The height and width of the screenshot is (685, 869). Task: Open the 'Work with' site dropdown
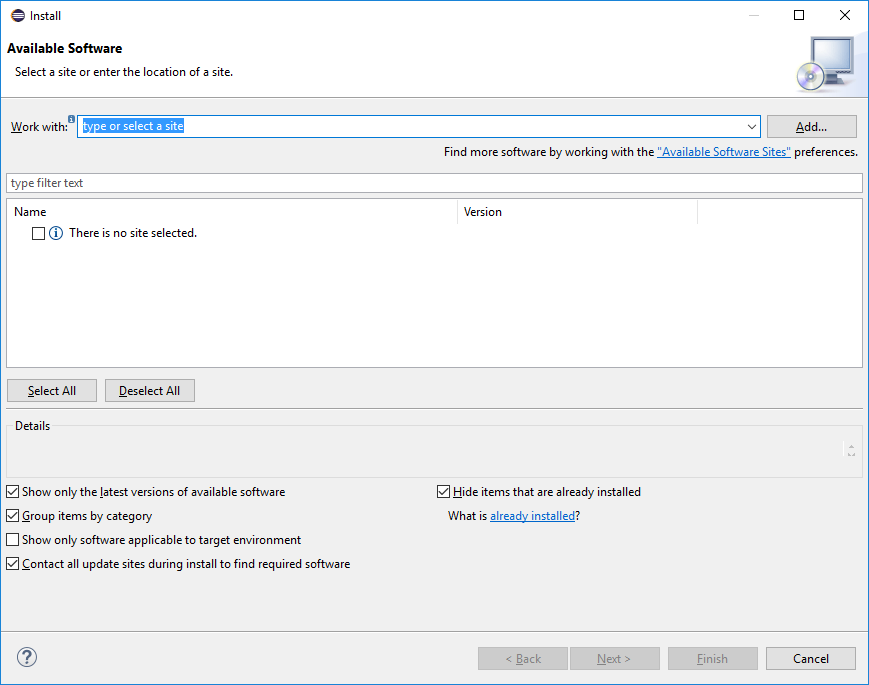752,126
